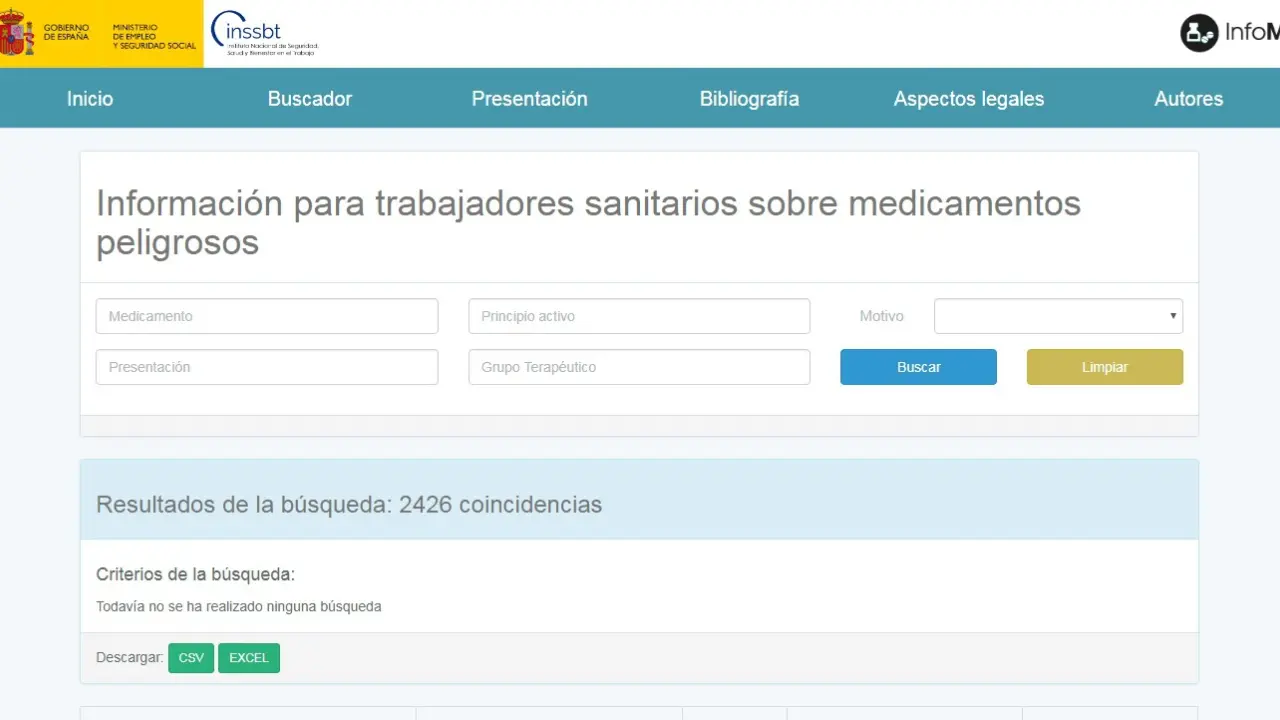Click the InfoMep logo icon

tap(1198, 33)
